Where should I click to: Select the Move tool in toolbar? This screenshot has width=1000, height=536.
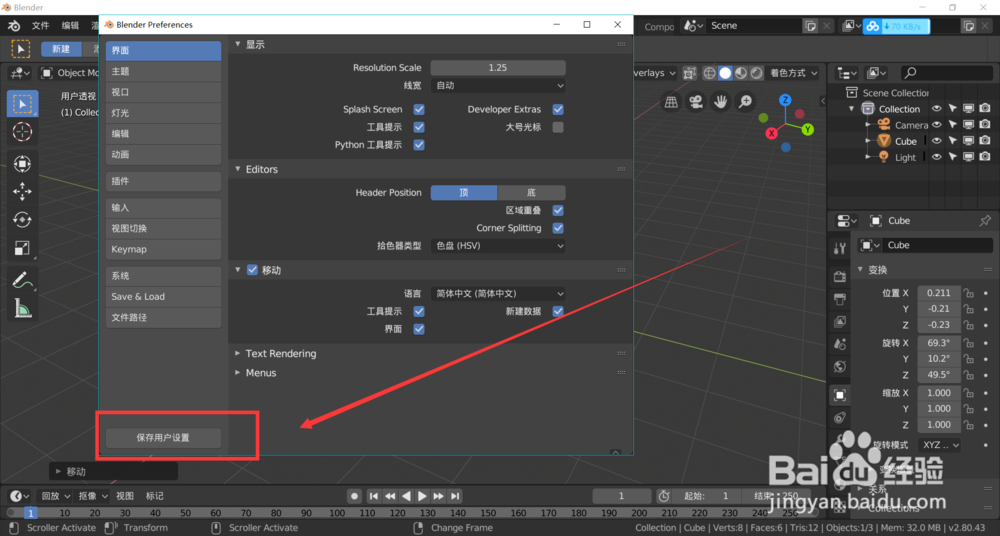[22, 191]
